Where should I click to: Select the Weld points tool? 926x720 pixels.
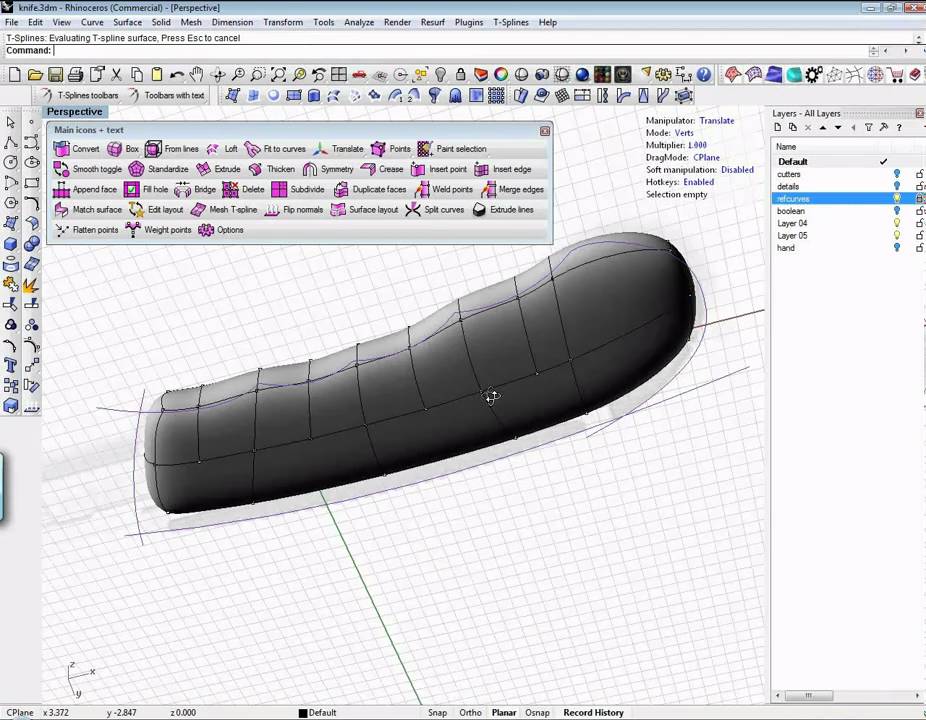pyautogui.click(x=444, y=190)
